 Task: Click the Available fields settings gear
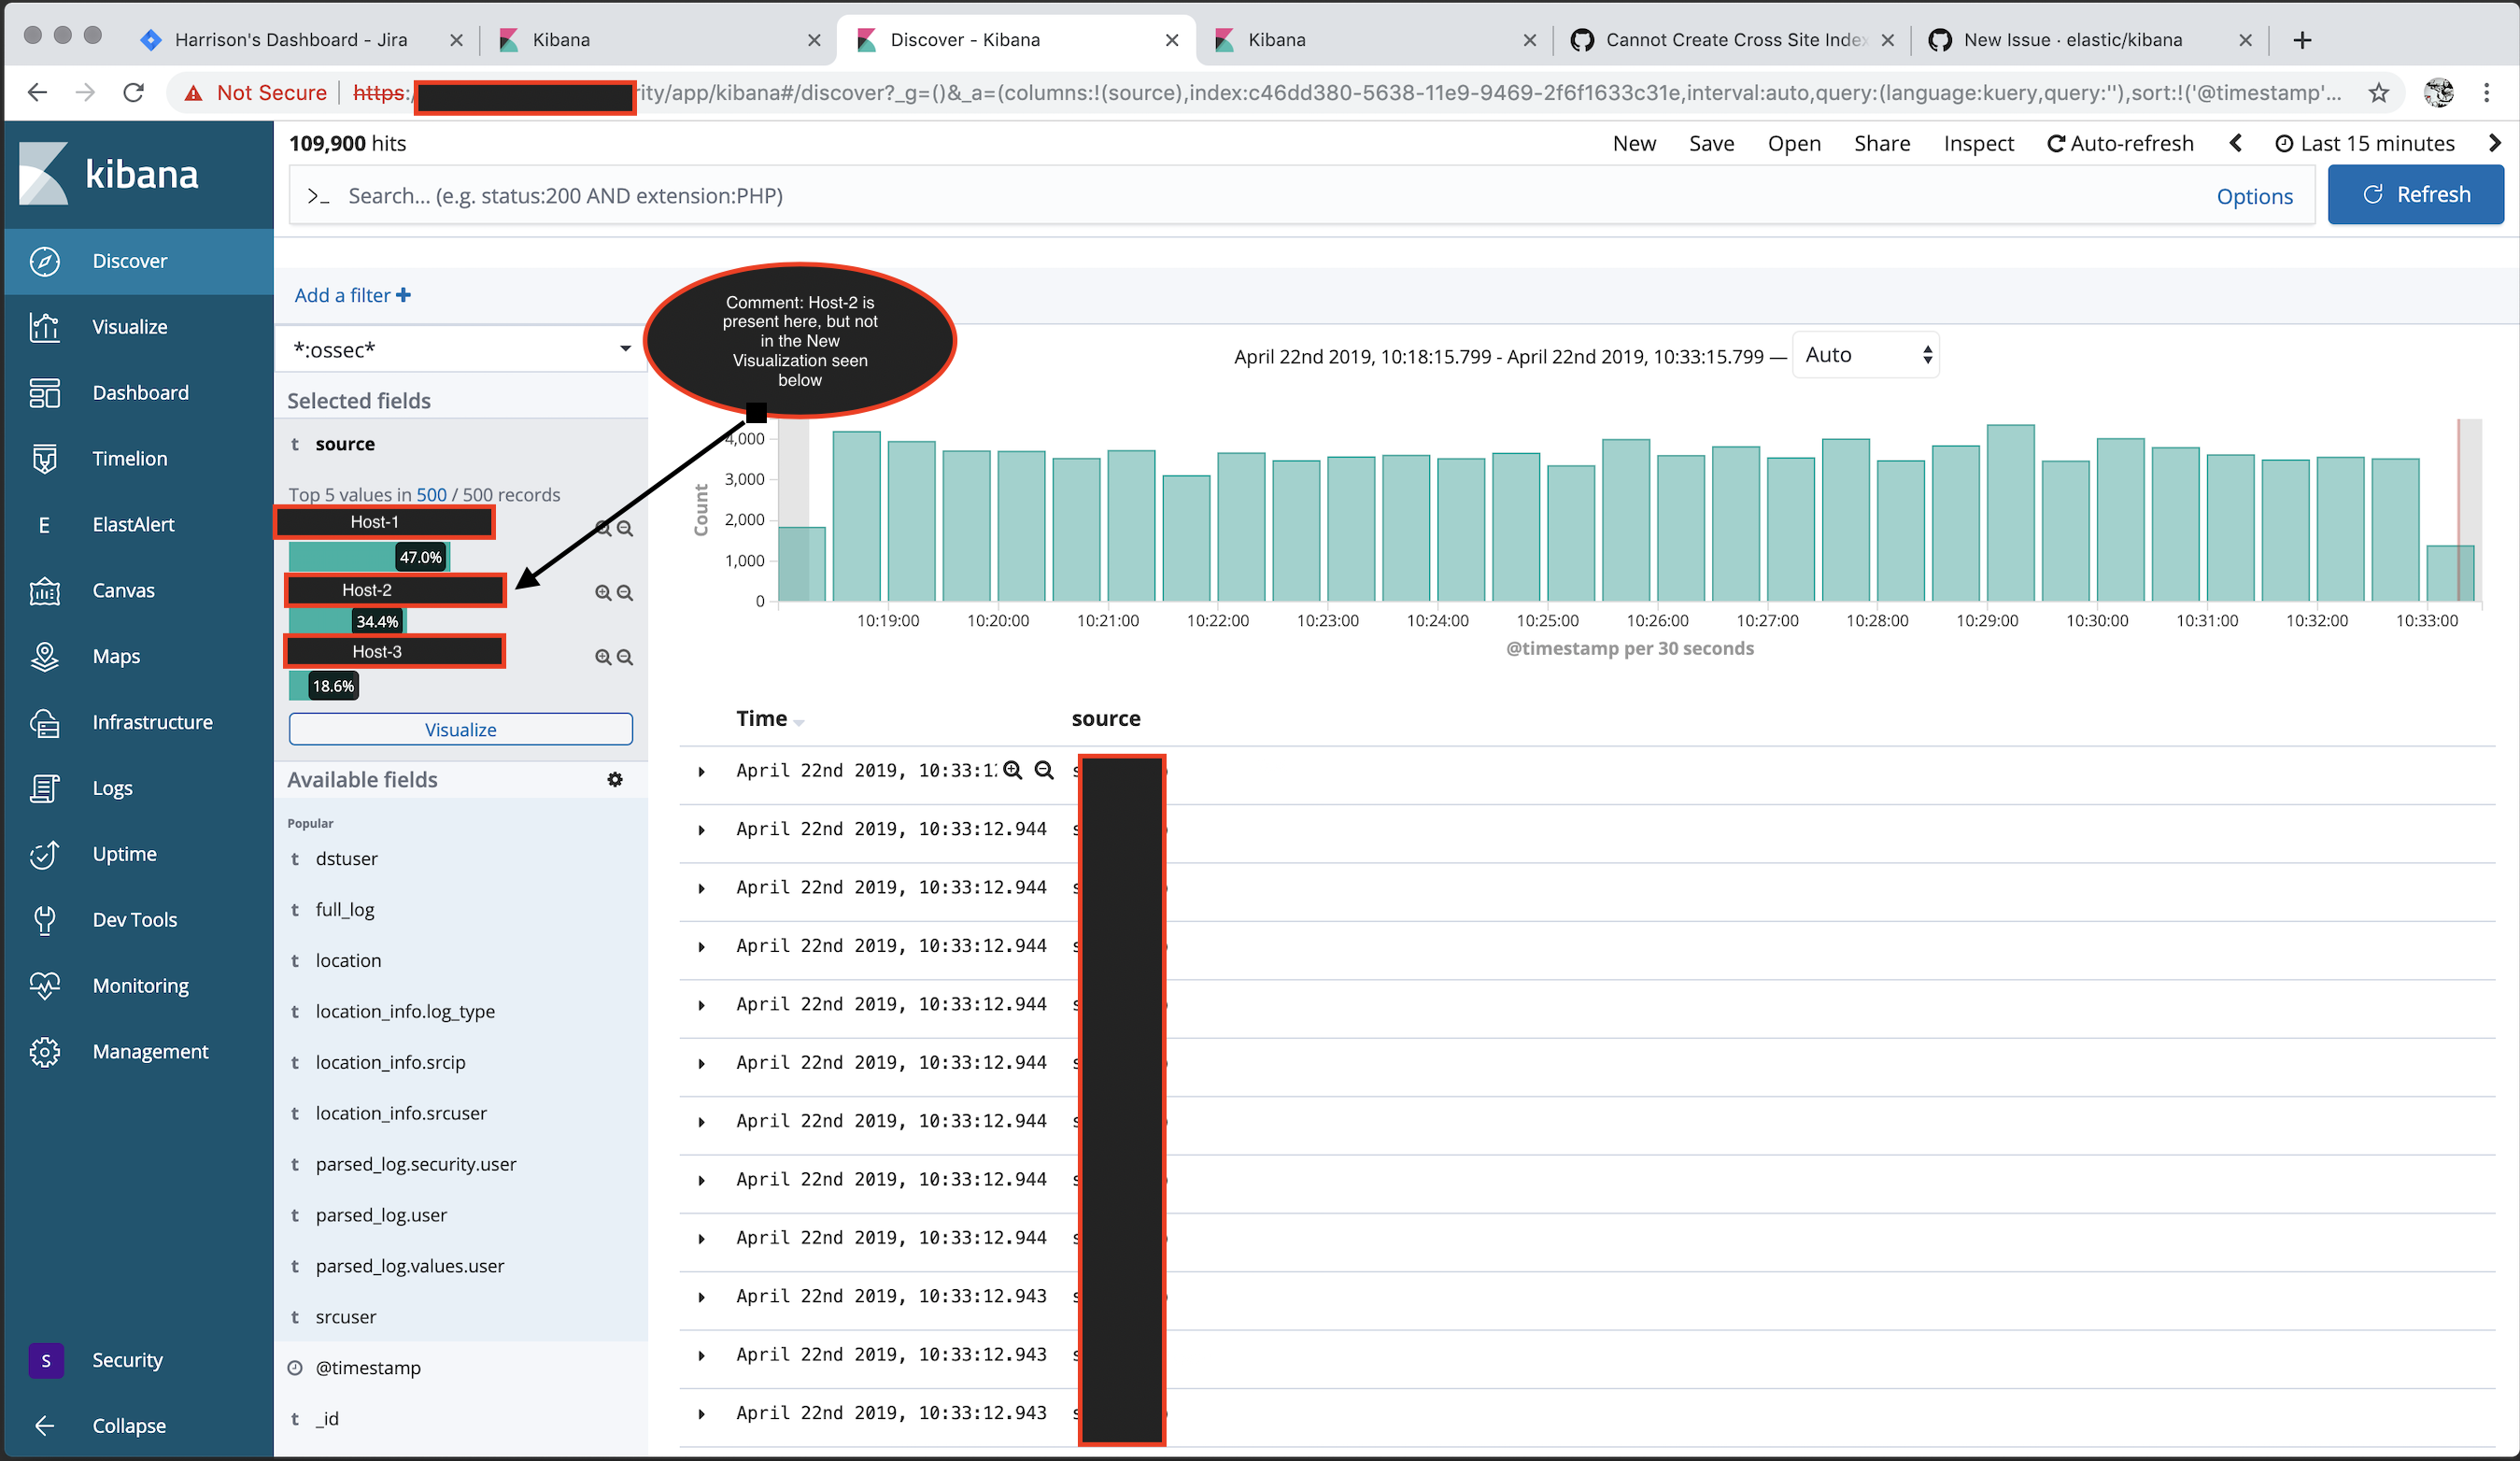coord(615,780)
